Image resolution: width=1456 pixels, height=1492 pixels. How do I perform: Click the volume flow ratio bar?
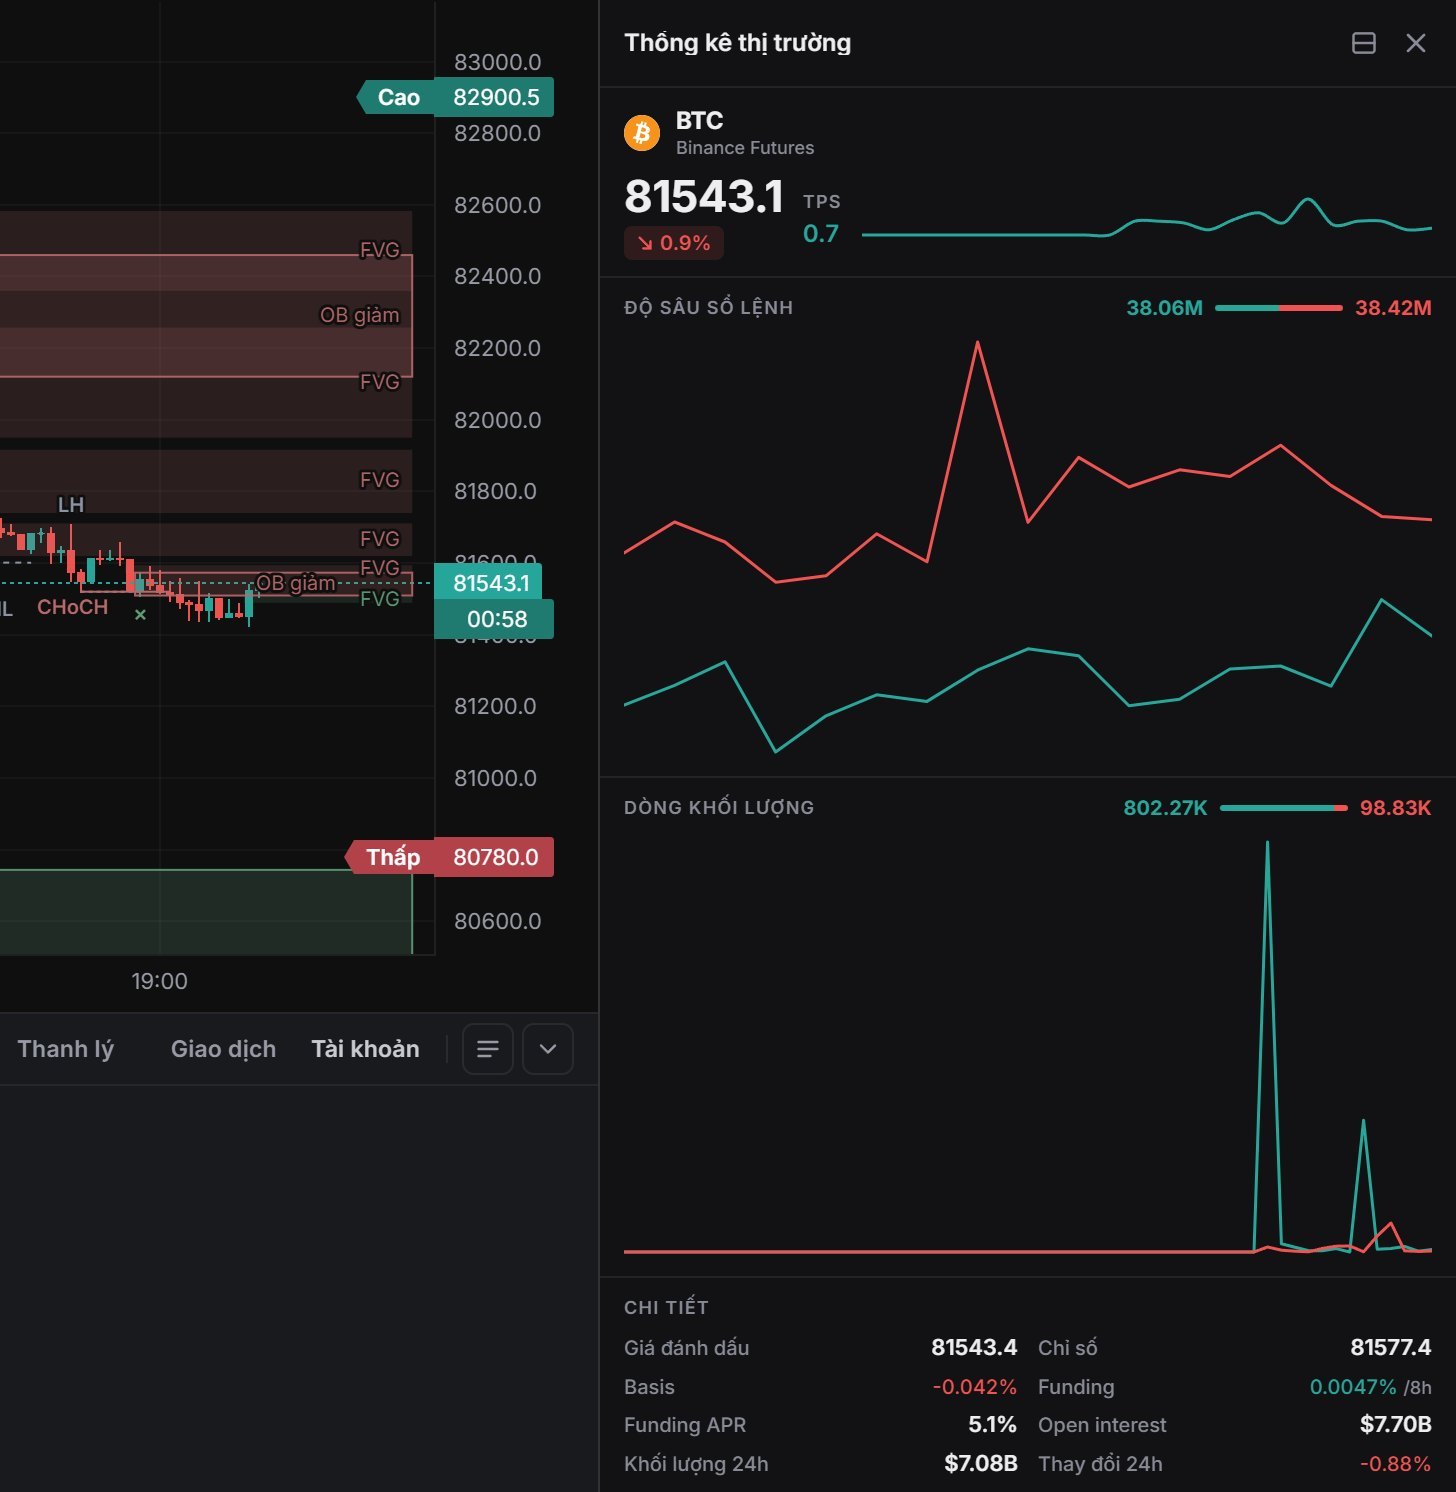point(1284,808)
